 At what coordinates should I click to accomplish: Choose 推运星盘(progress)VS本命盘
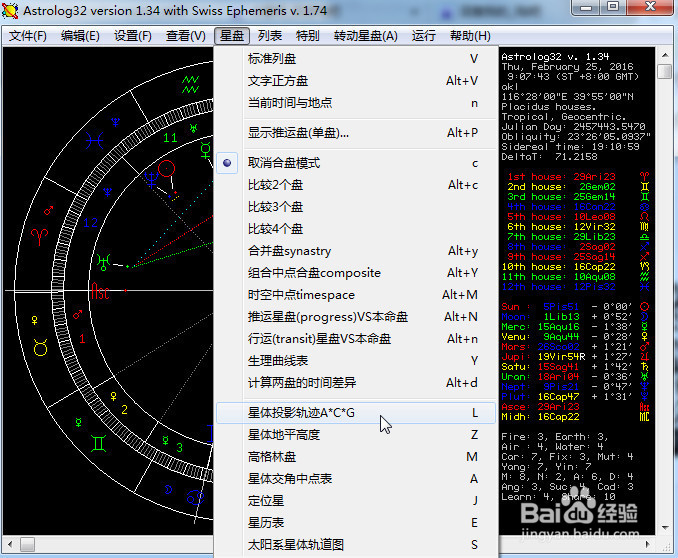[356, 317]
